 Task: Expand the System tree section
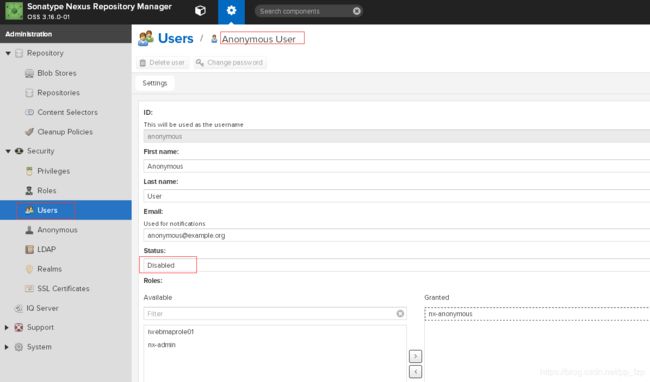click(6, 347)
